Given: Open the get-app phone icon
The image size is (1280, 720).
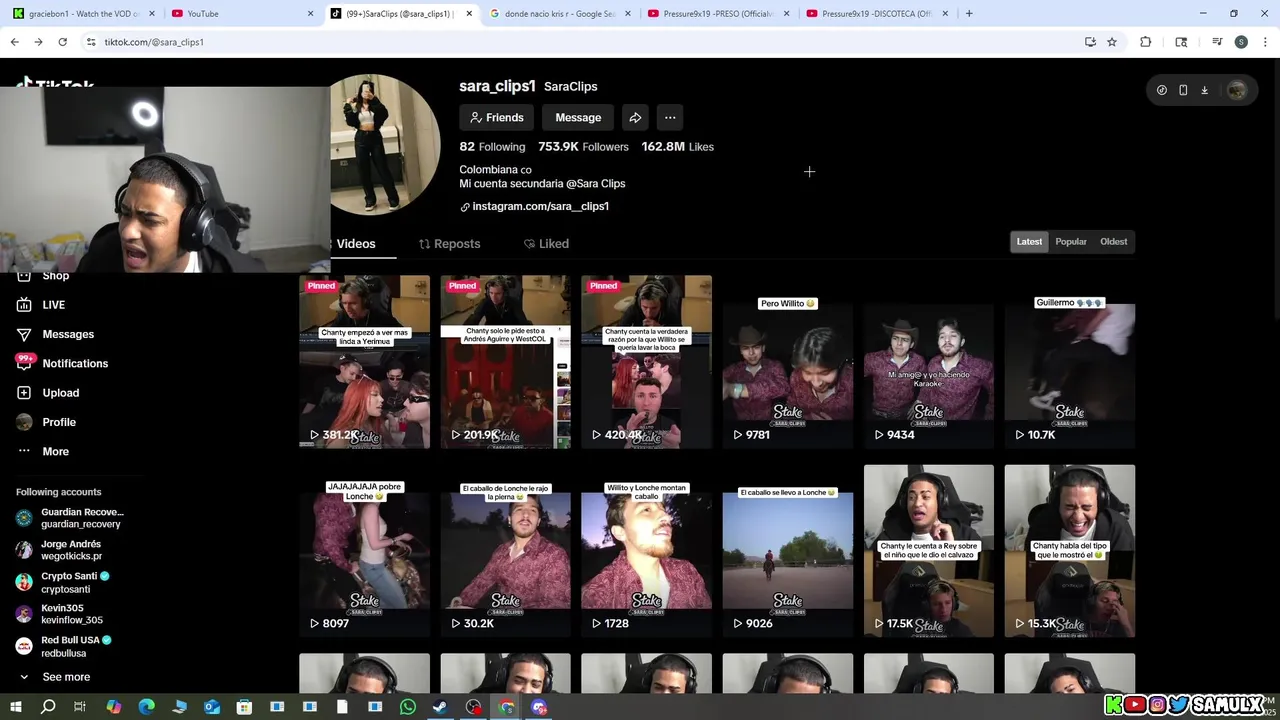Looking at the screenshot, I should [x=1183, y=90].
